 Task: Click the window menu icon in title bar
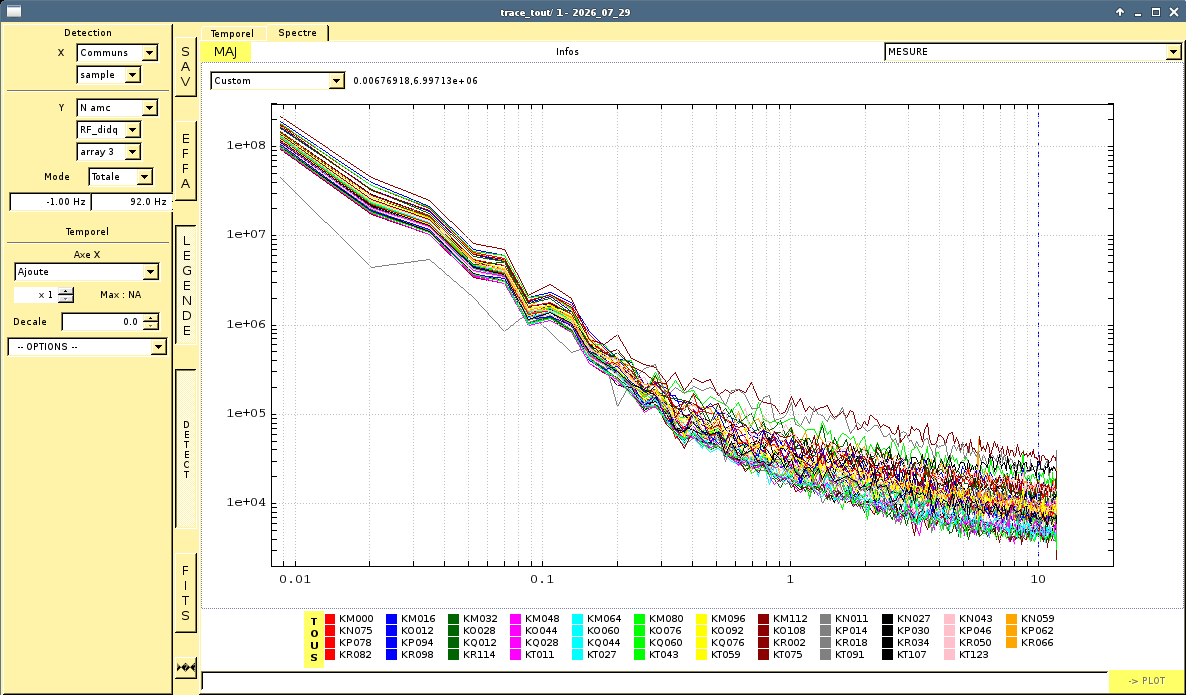coord(14,11)
